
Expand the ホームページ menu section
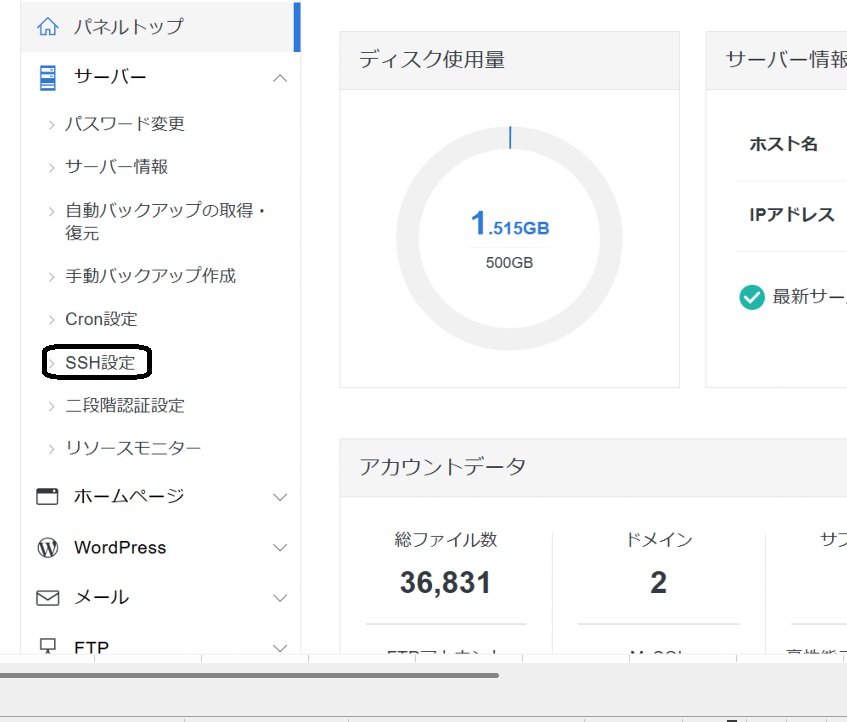tap(280, 497)
